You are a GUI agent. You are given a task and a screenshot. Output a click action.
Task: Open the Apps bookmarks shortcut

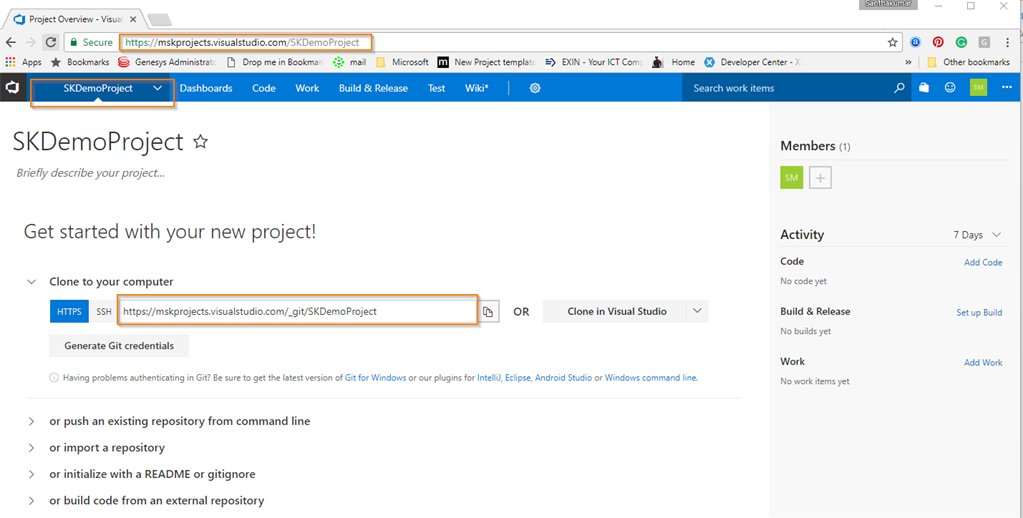(x=23, y=62)
